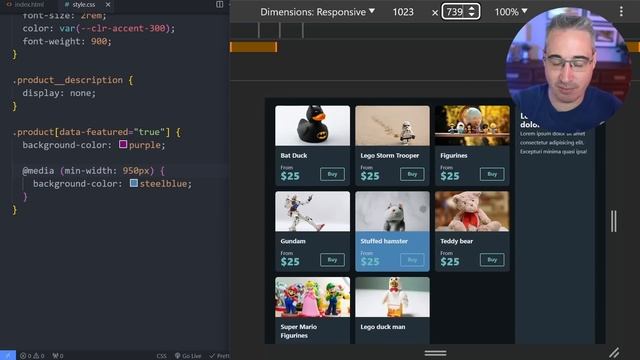
Task: Click the 'display: none;' code line
Action: point(59,93)
